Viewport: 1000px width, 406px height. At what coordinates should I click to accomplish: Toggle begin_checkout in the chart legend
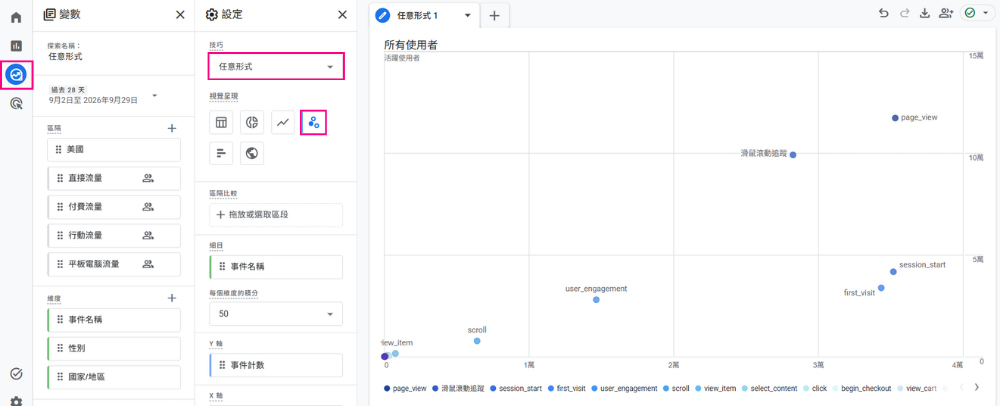click(861, 388)
